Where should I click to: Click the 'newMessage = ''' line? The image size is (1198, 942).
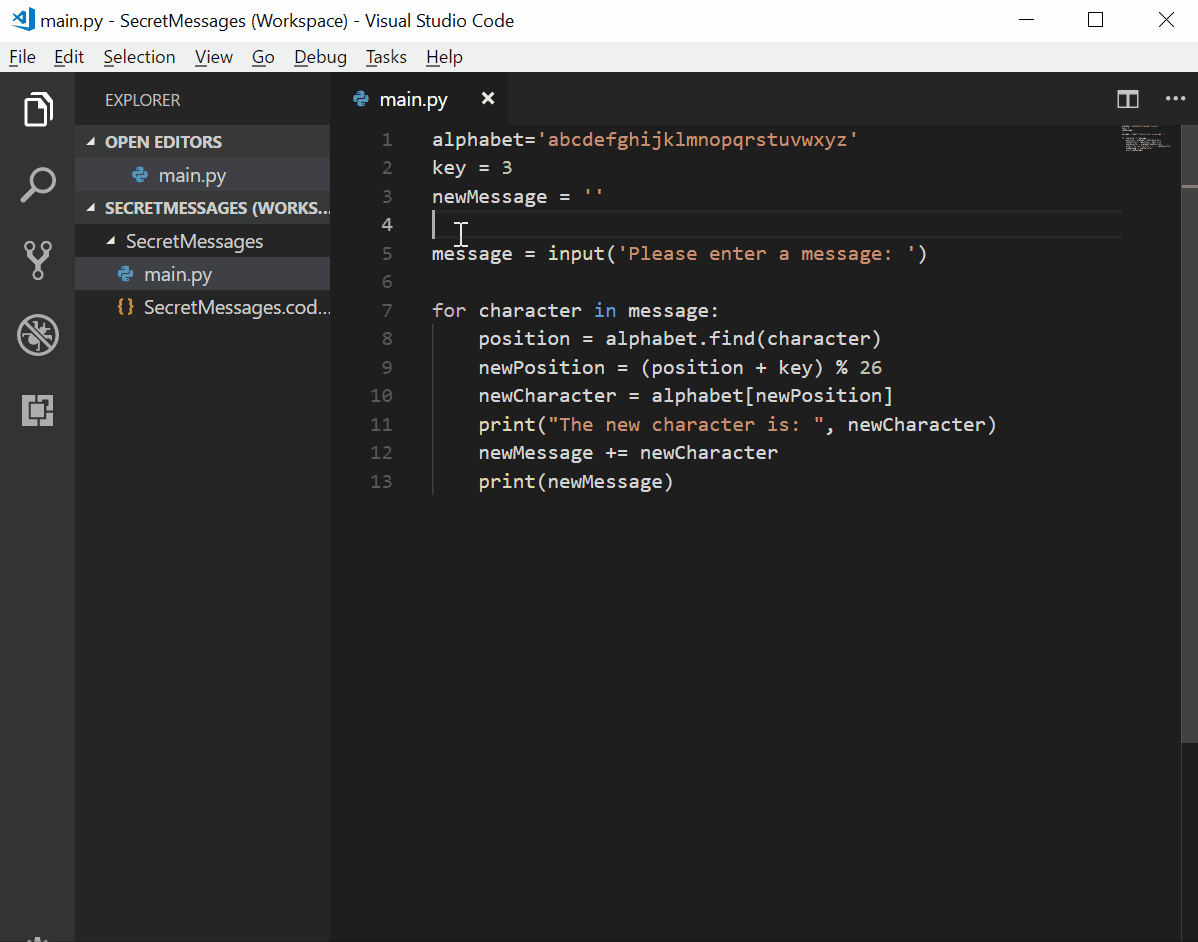click(x=517, y=196)
